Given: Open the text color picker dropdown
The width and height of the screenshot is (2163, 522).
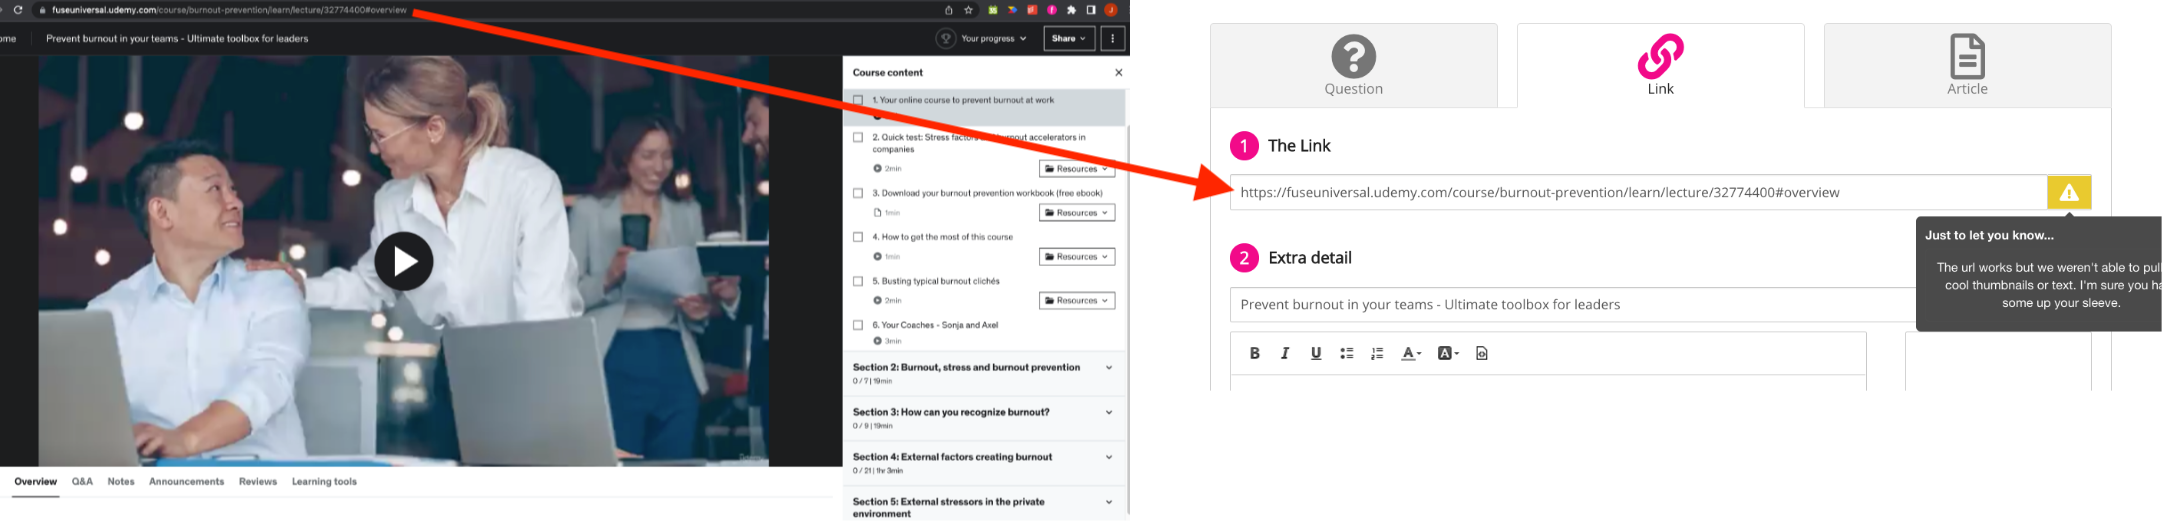Looking at the screenshot, I should pyautogui.click(x=1411, y=353).
